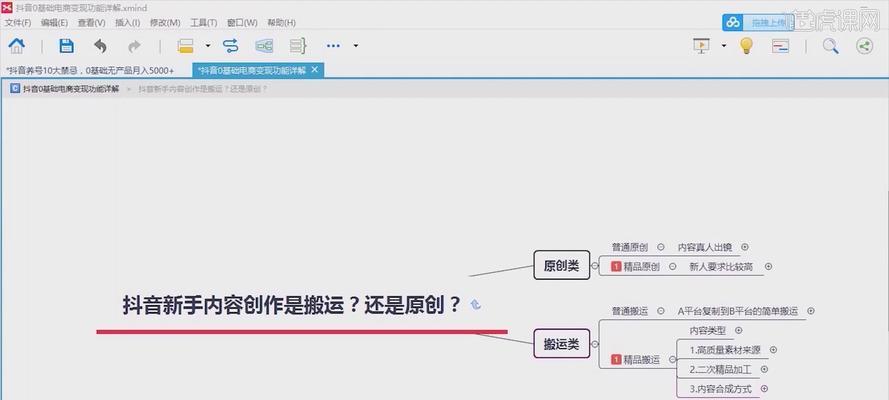Click the priority 1 marker on 精品搬运
Viewport: 889px width, 400px height.
[x=616, y=359]
